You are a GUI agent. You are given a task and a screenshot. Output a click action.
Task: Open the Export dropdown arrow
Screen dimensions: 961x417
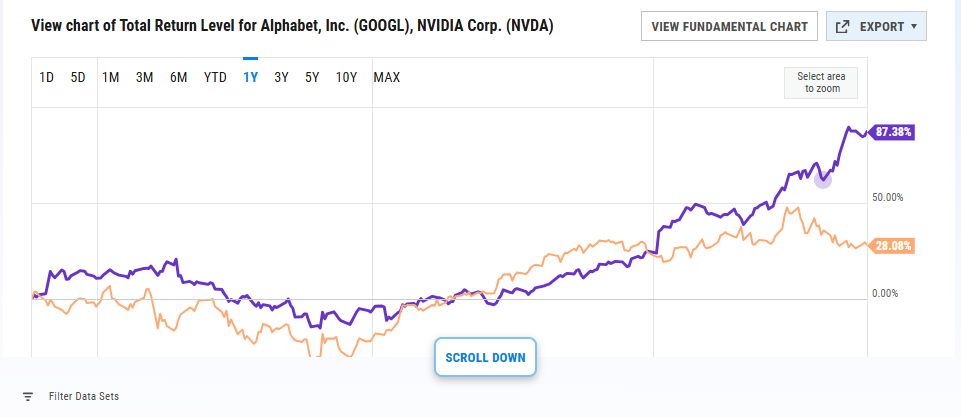tap(914, 26)
